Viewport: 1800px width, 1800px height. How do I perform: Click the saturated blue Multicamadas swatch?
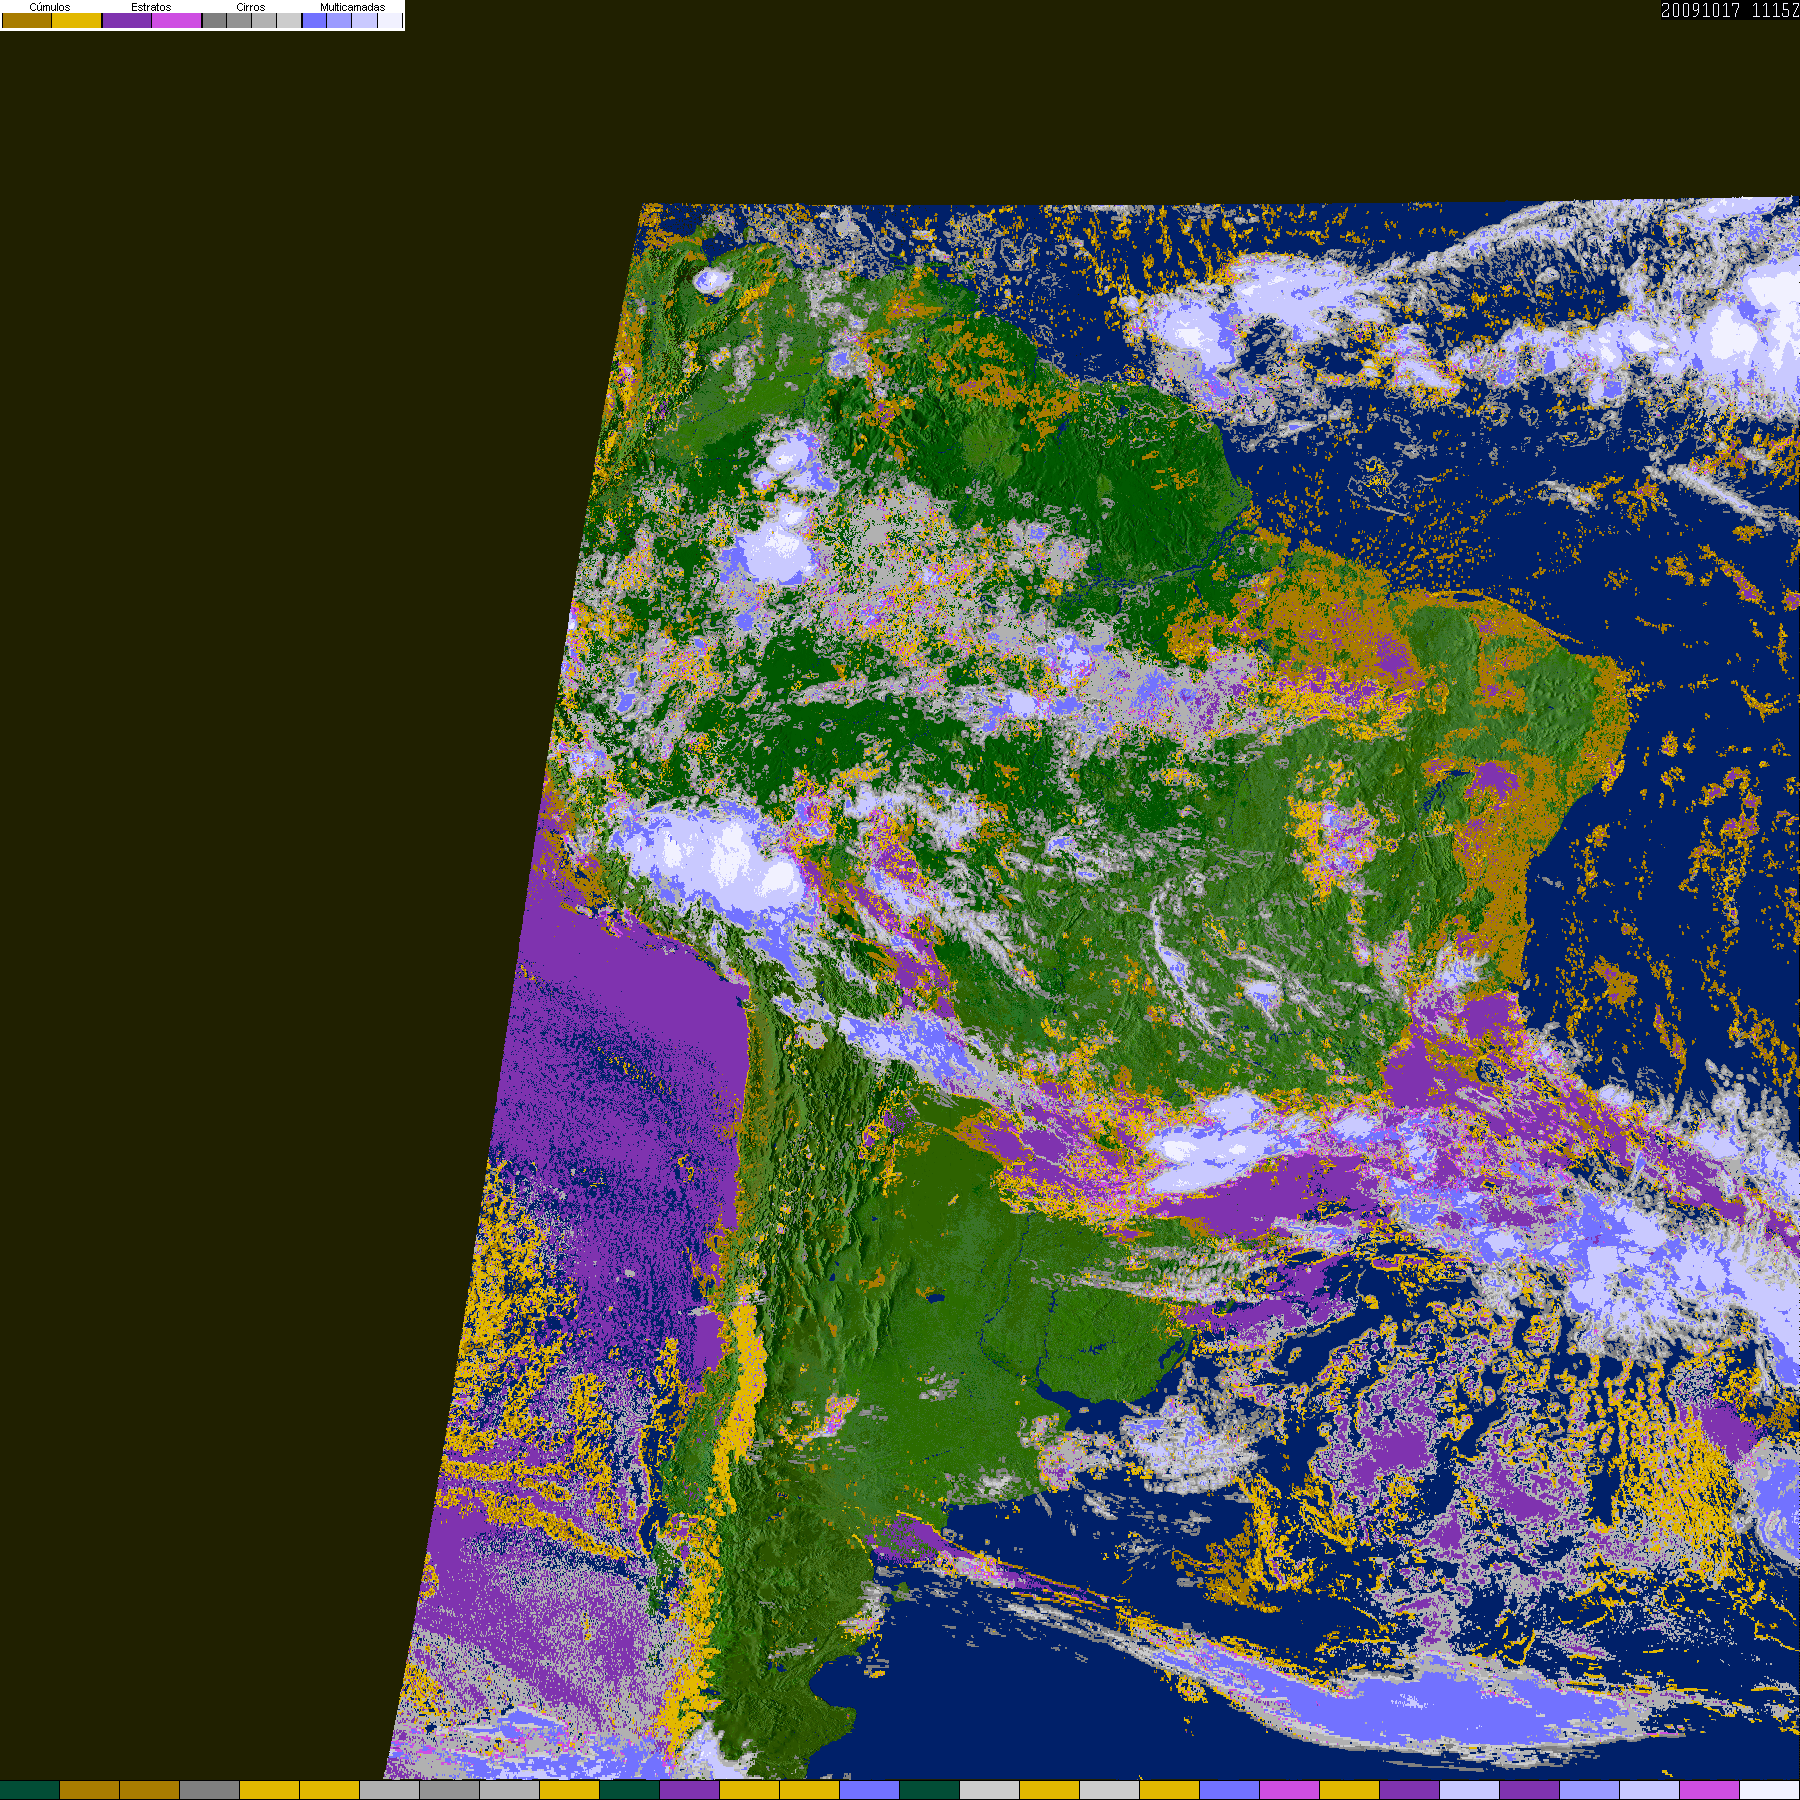click(315, 20)
